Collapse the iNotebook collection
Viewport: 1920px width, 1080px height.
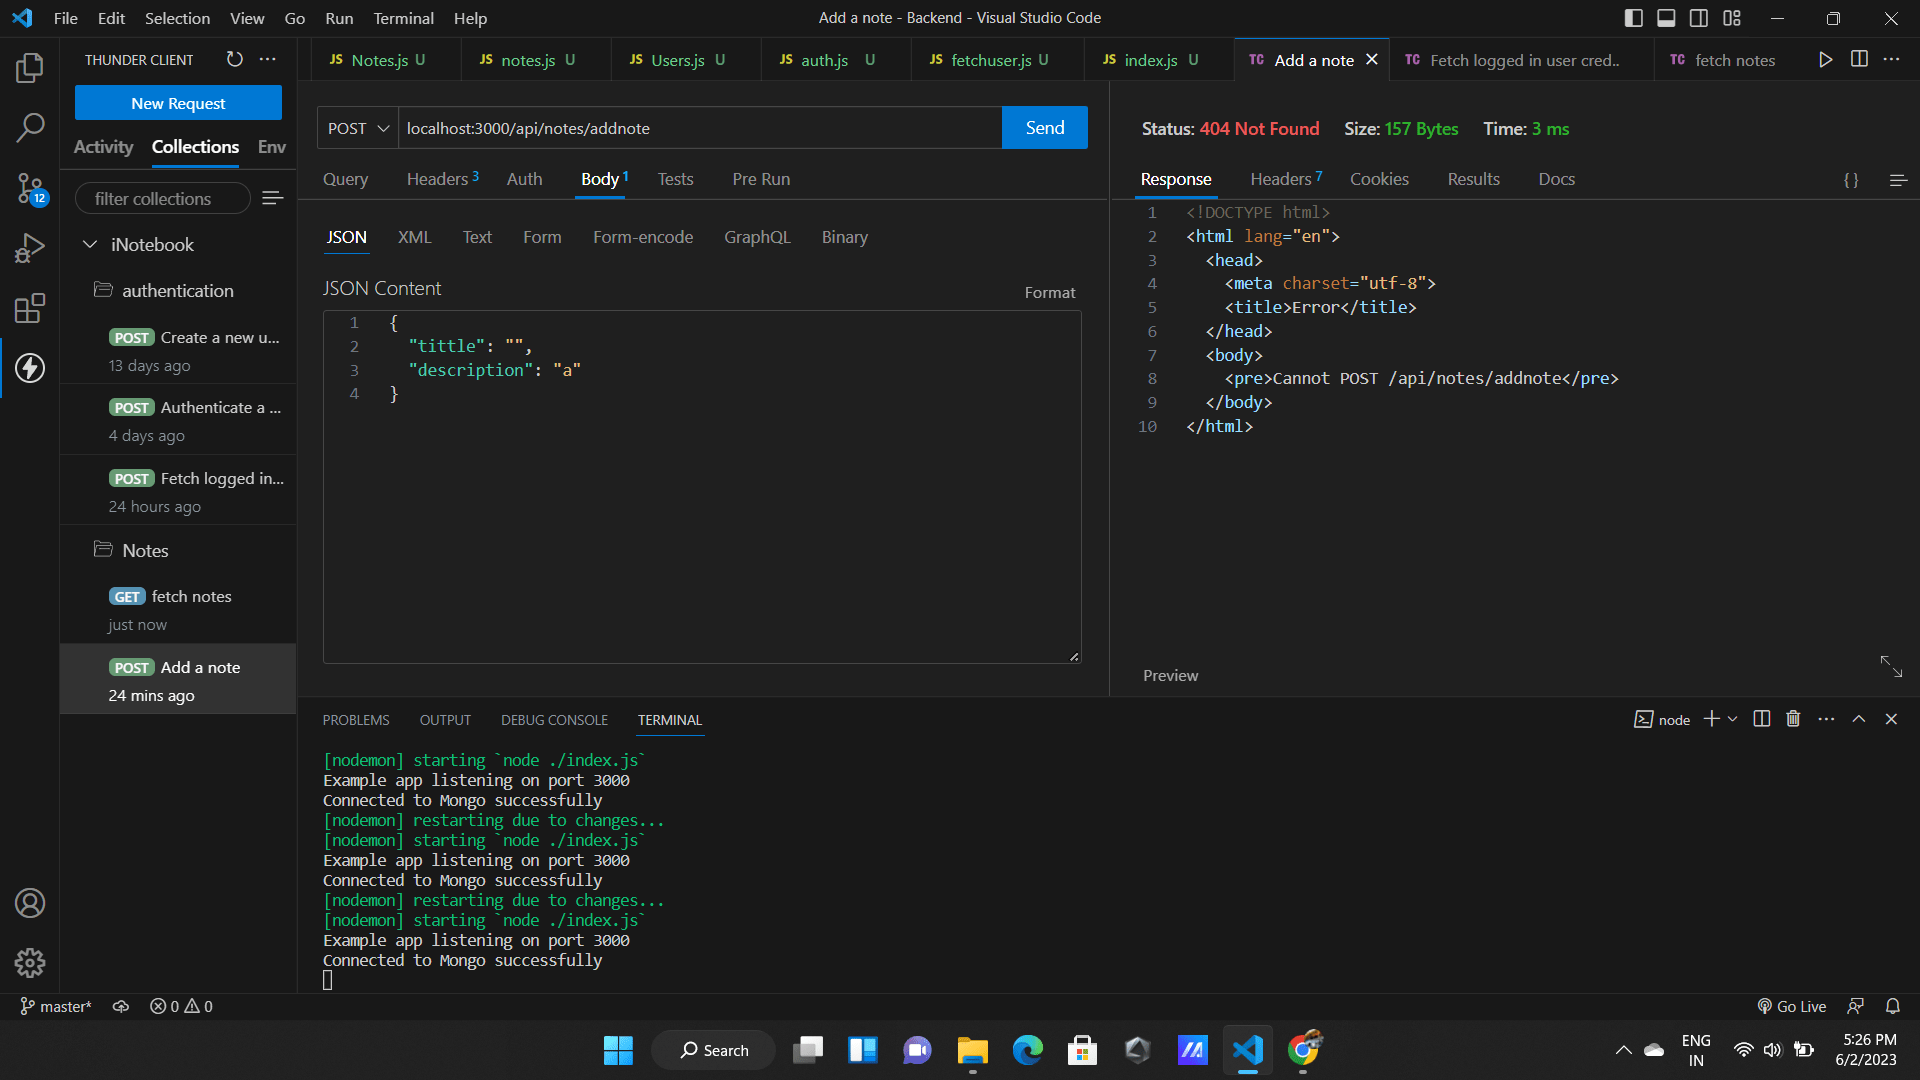click(x=90, y=244)
